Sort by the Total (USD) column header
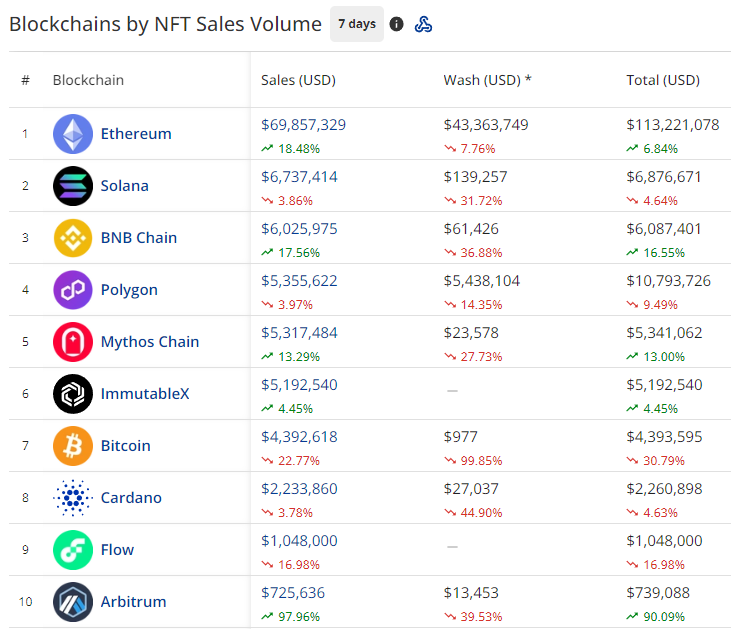Screen dimensions: 731x629 tap(663, 80)
